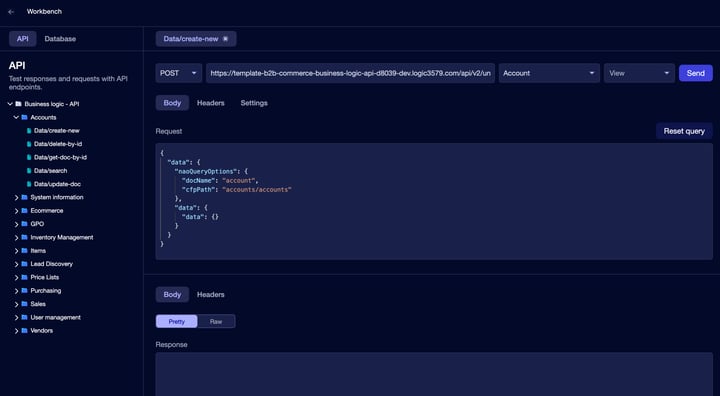
Task: Expand the Items folder chevron
Action: point(16,251)
